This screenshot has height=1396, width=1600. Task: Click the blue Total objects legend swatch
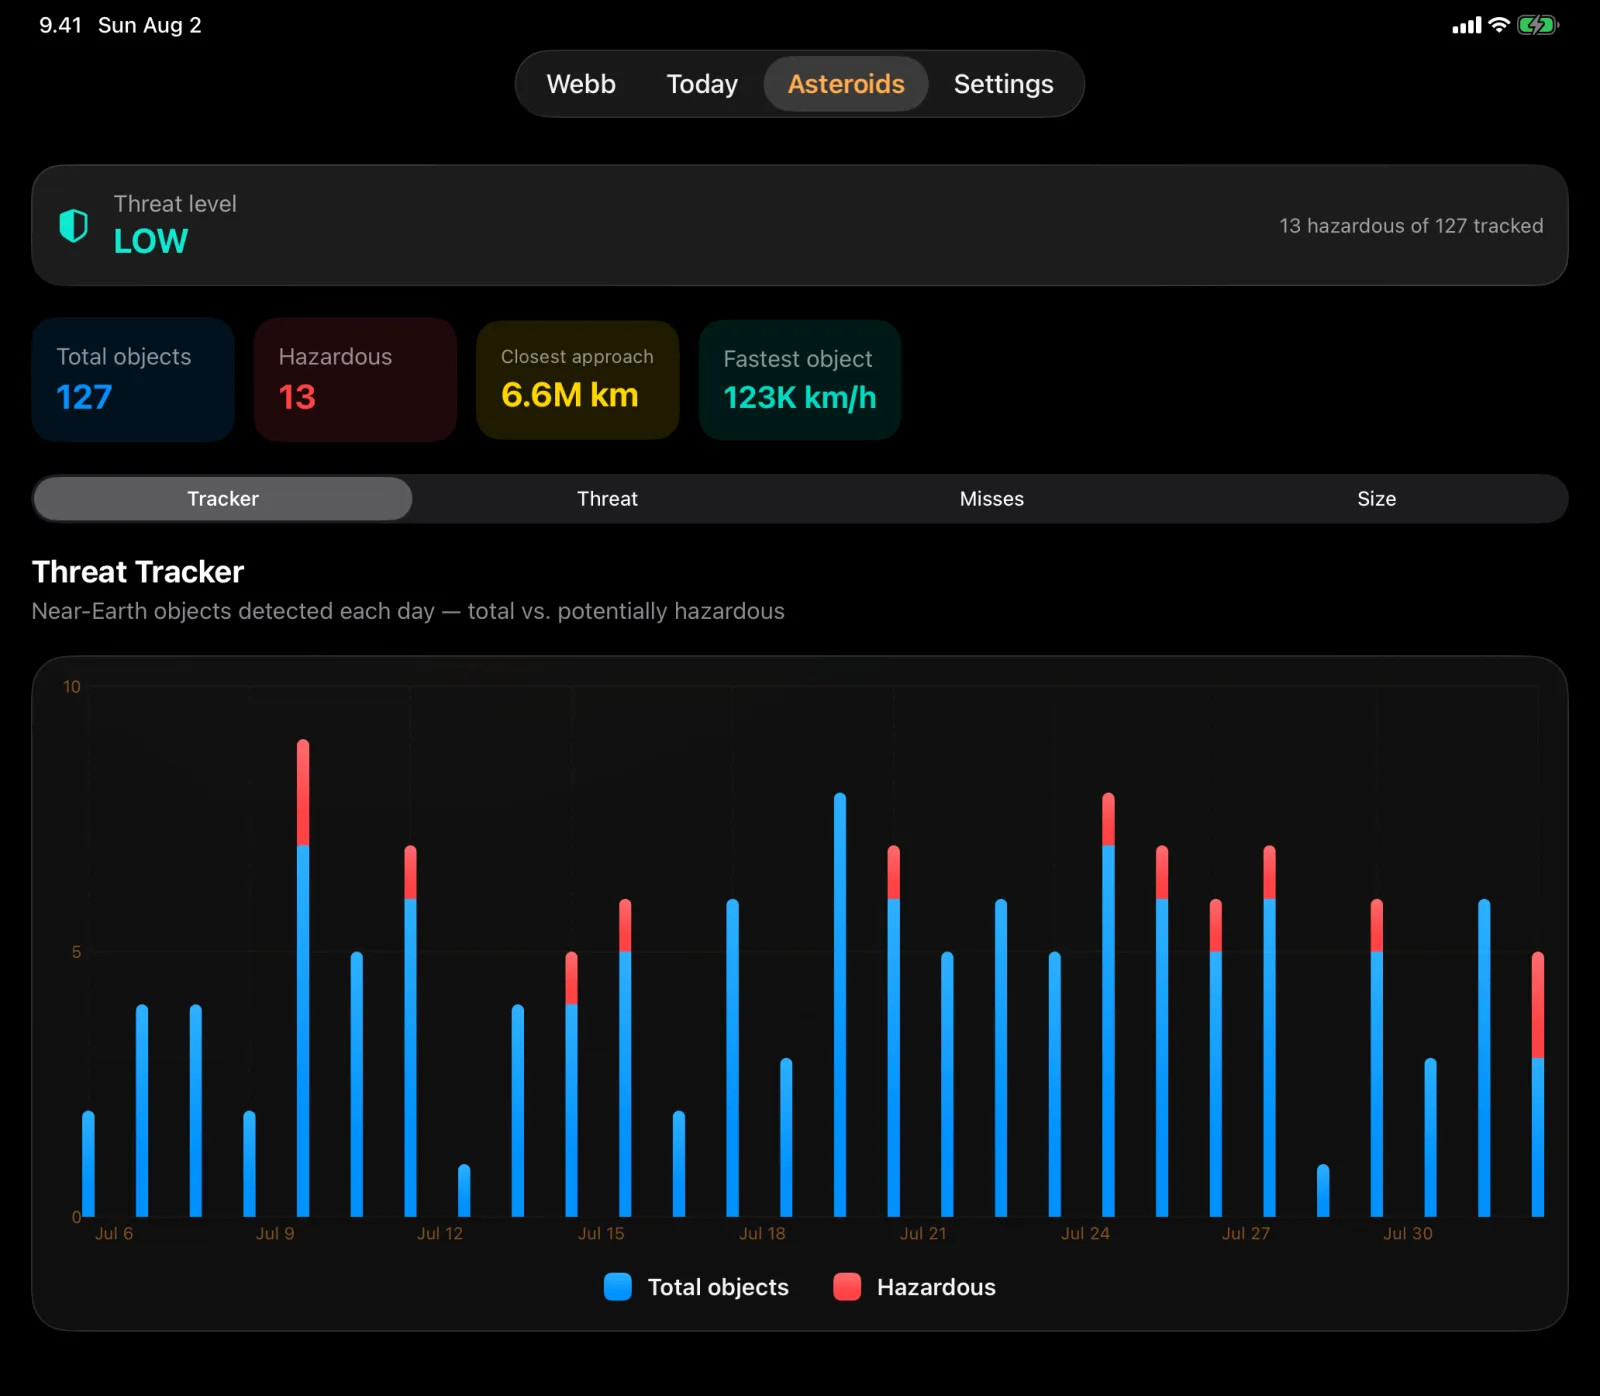click(x=618, y=1287)
